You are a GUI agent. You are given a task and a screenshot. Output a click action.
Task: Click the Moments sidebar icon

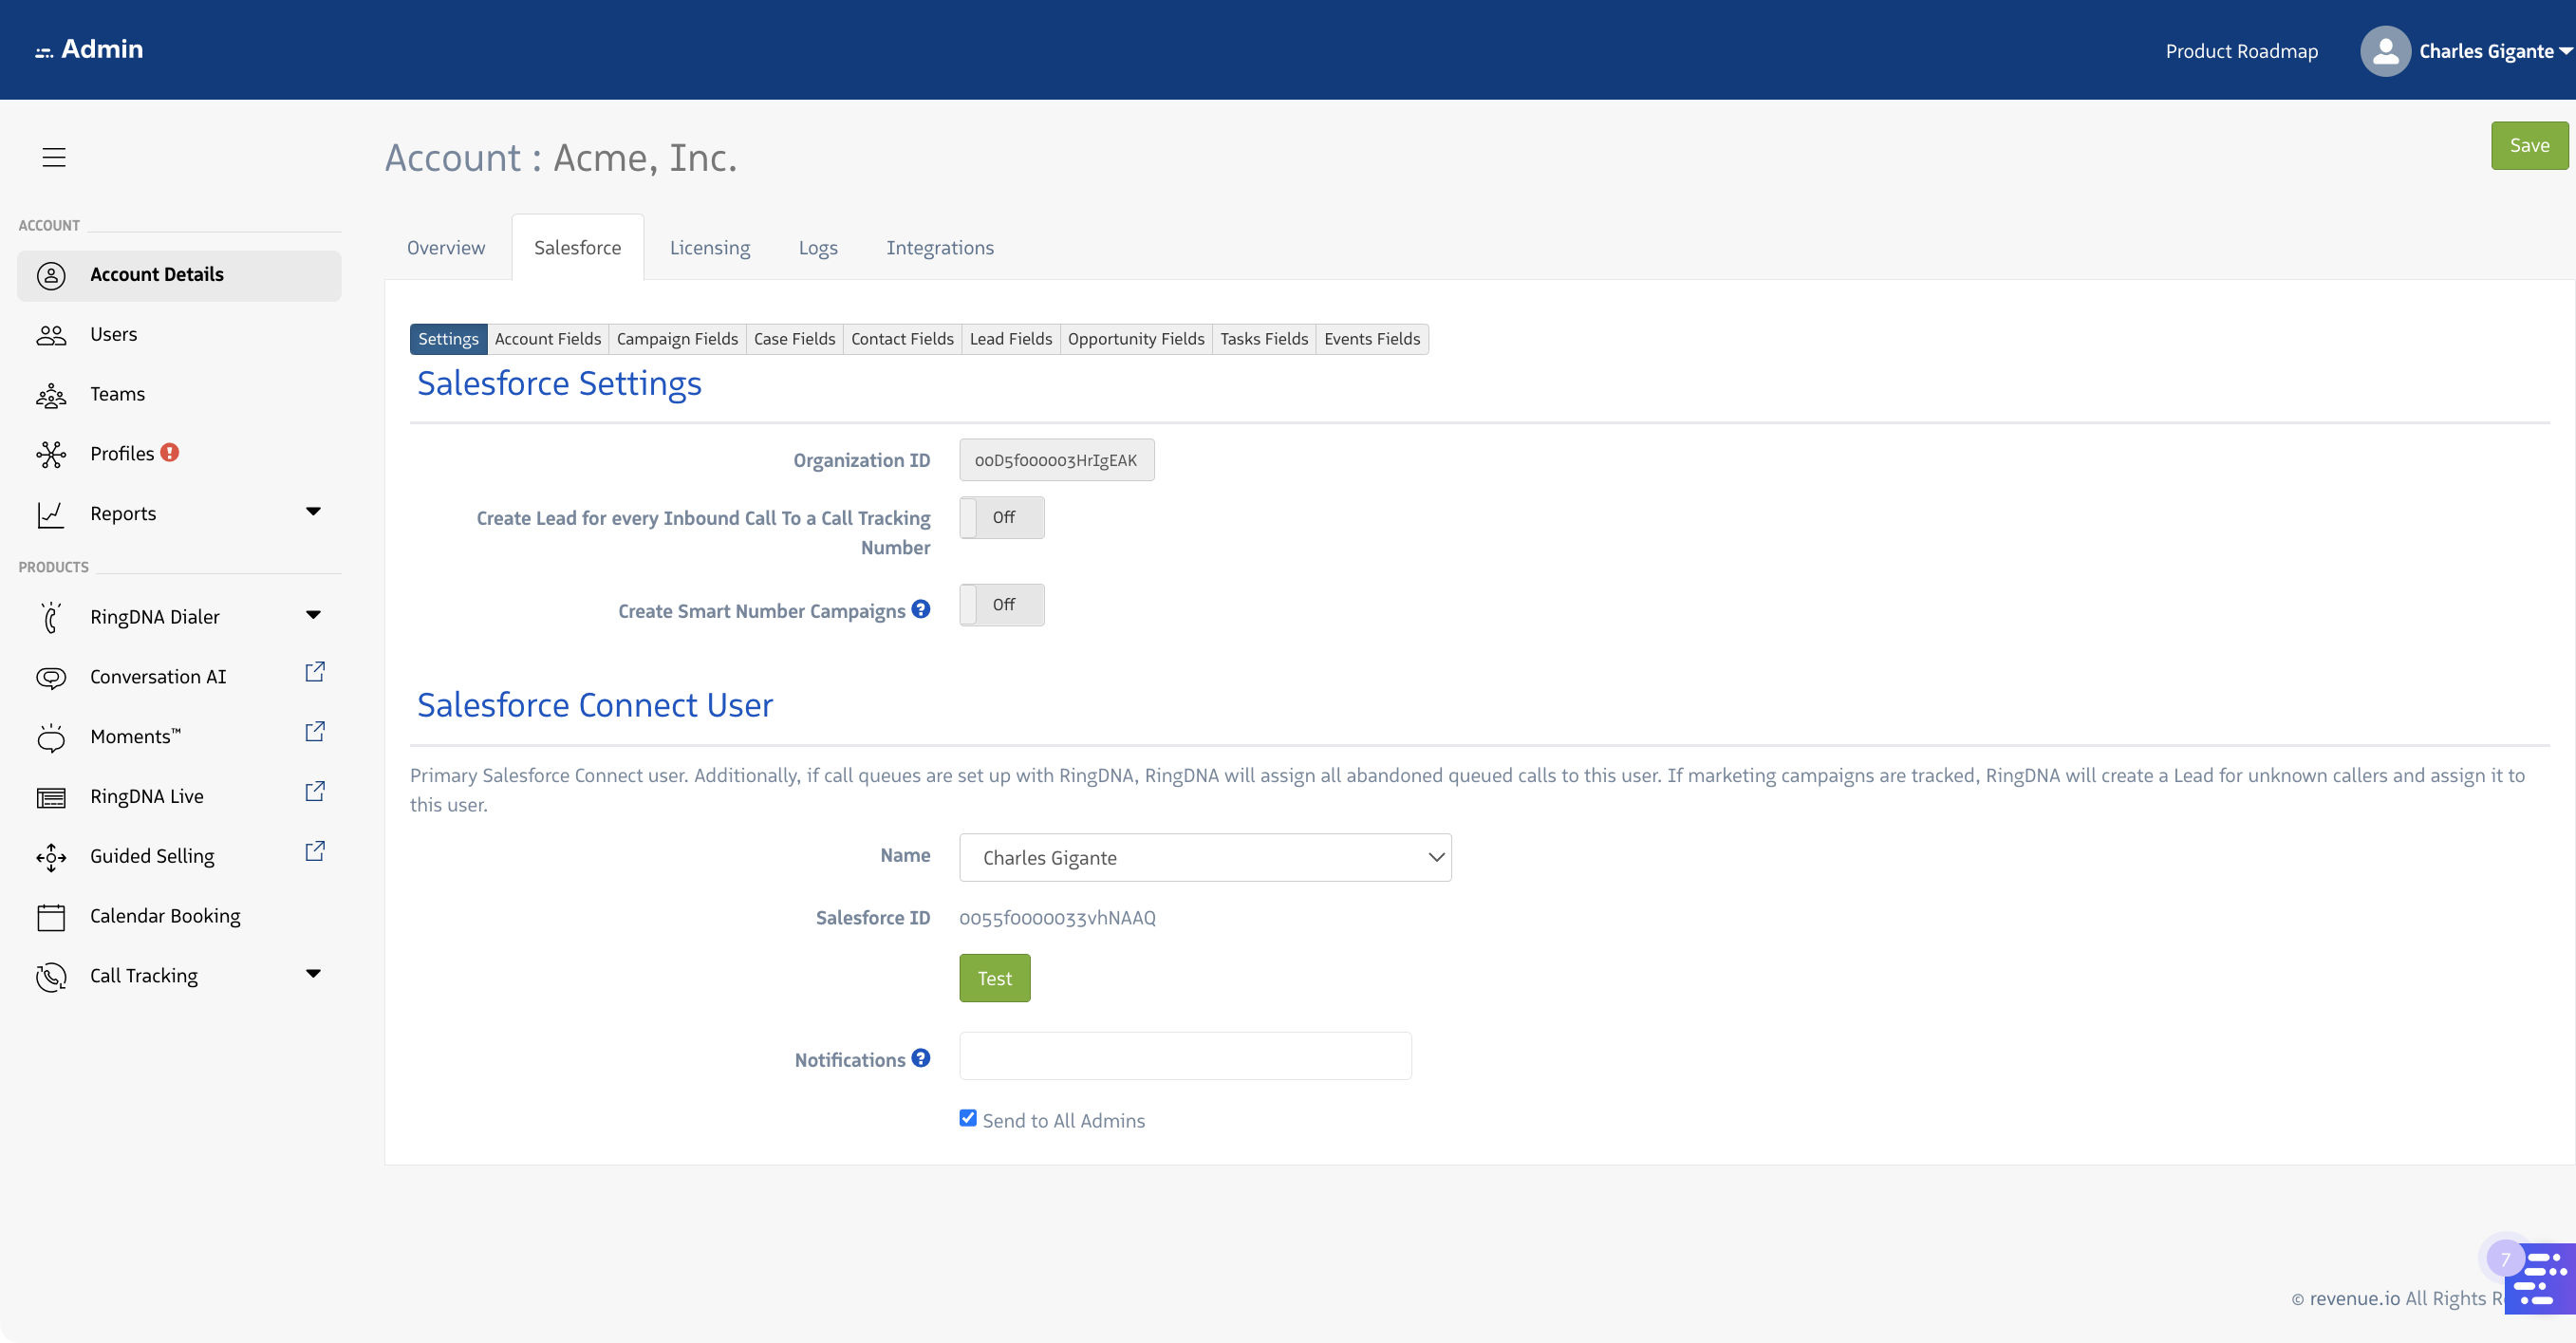point(51,738)
